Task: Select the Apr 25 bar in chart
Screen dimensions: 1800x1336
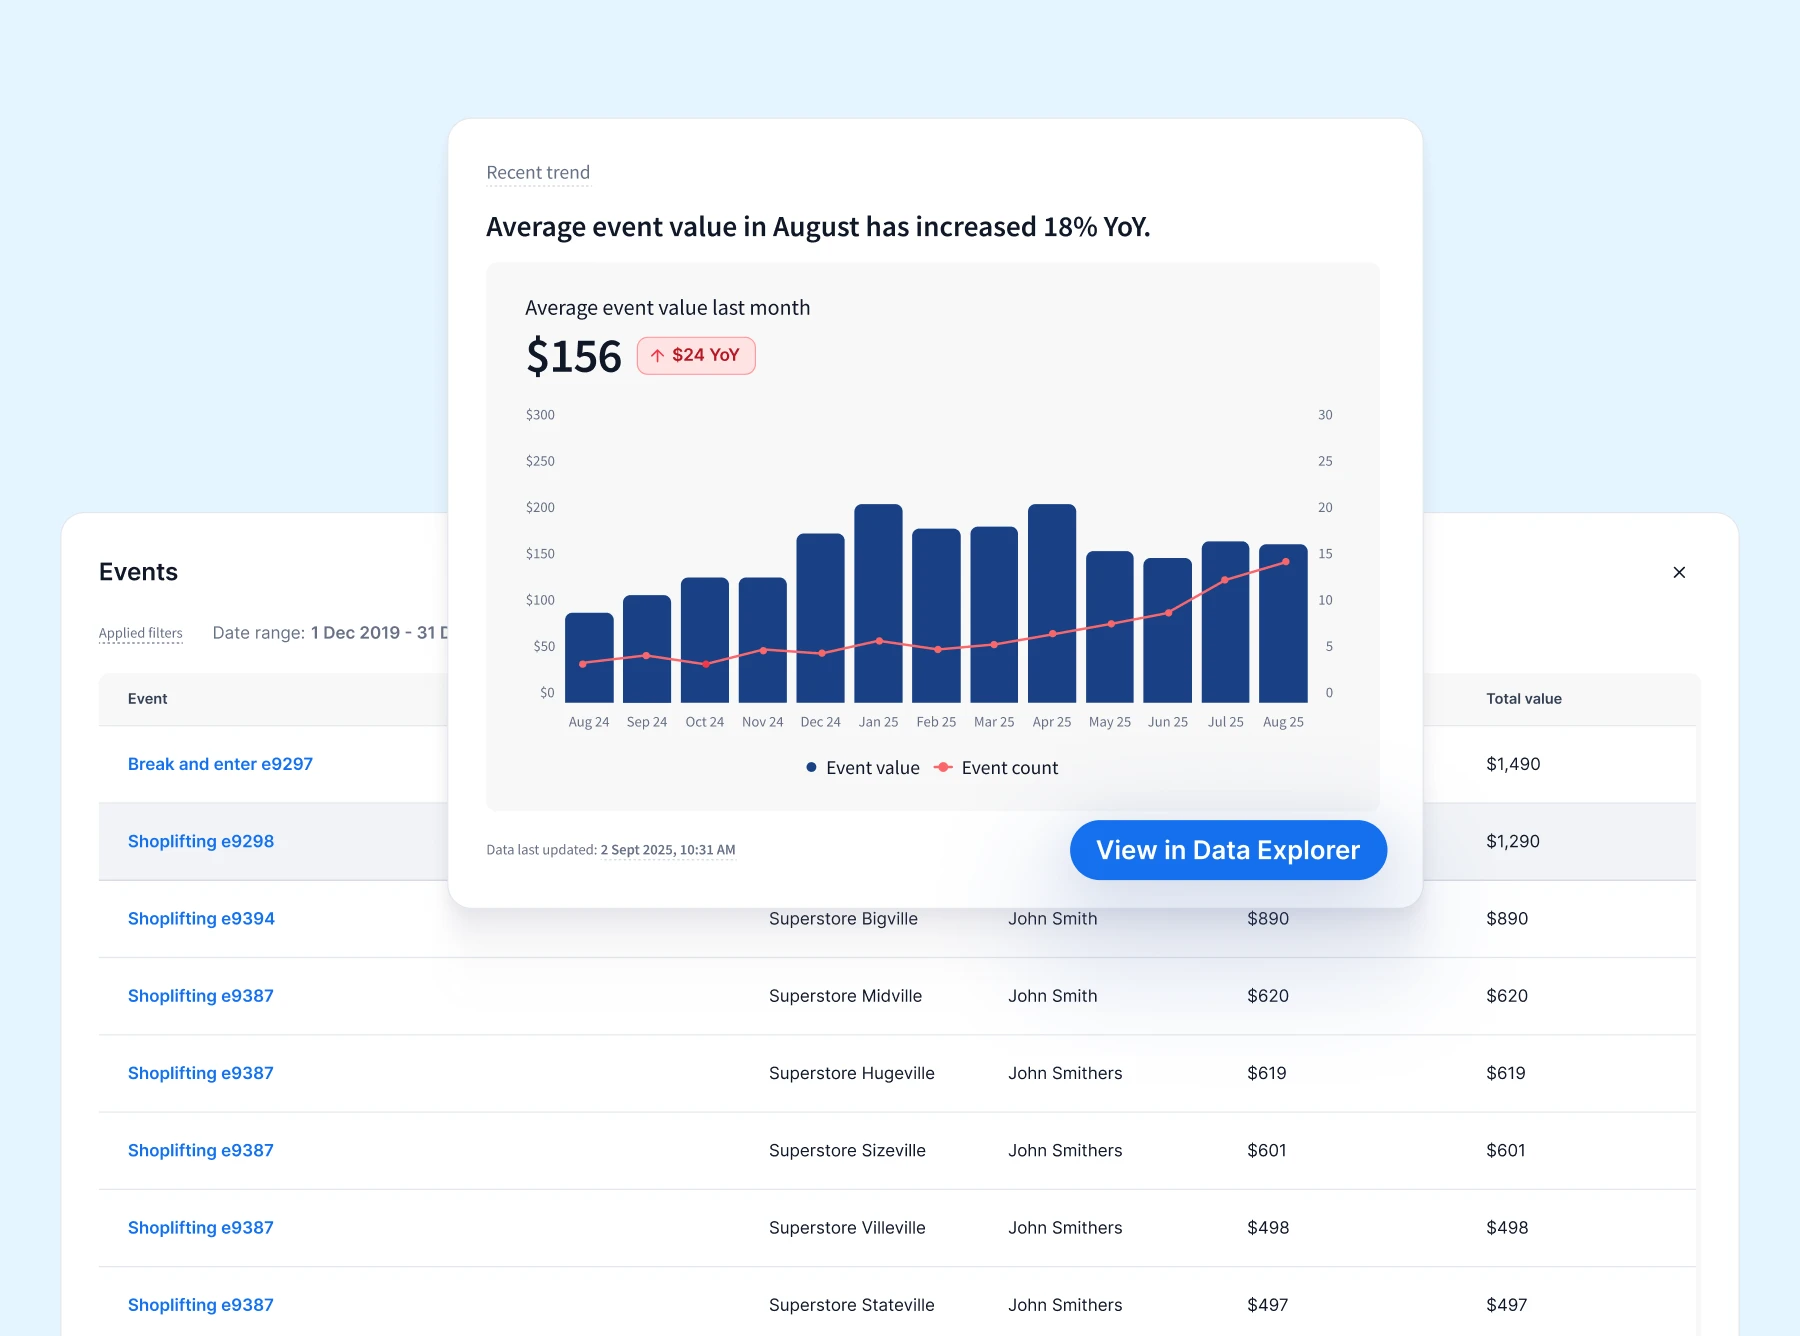Action: tap(1052, 603)
